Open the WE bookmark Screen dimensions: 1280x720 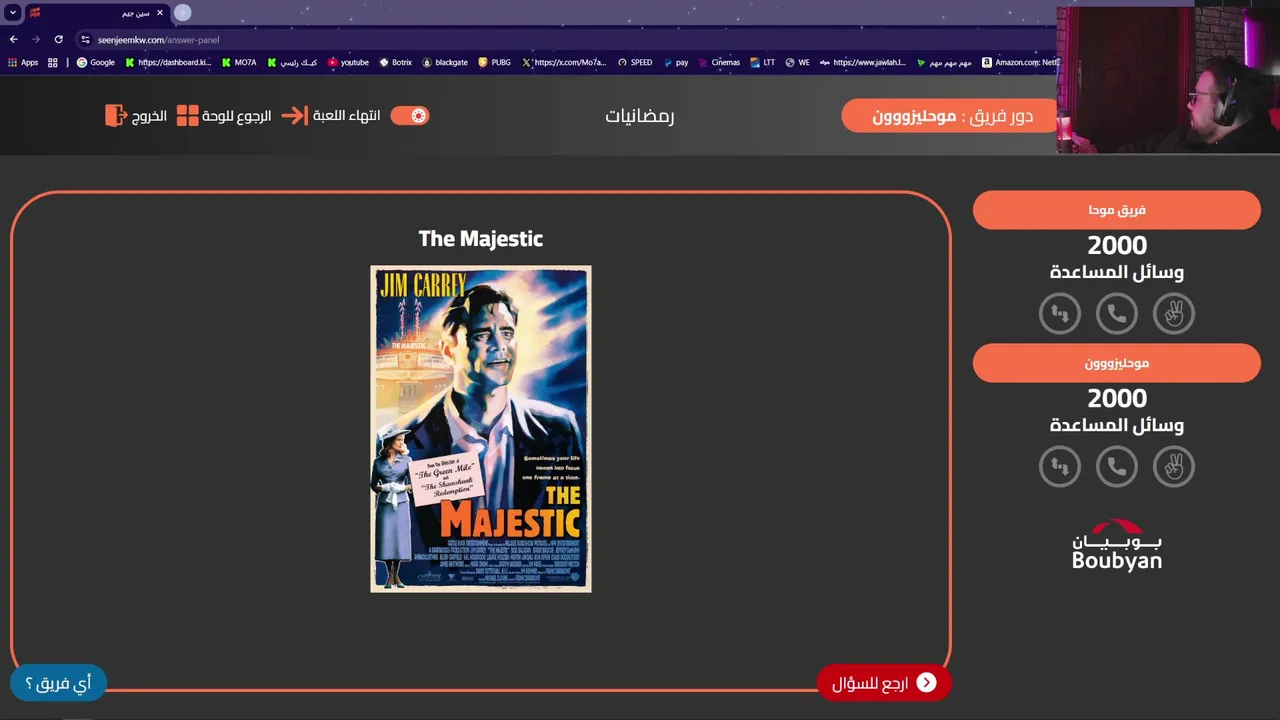[797, 62]
